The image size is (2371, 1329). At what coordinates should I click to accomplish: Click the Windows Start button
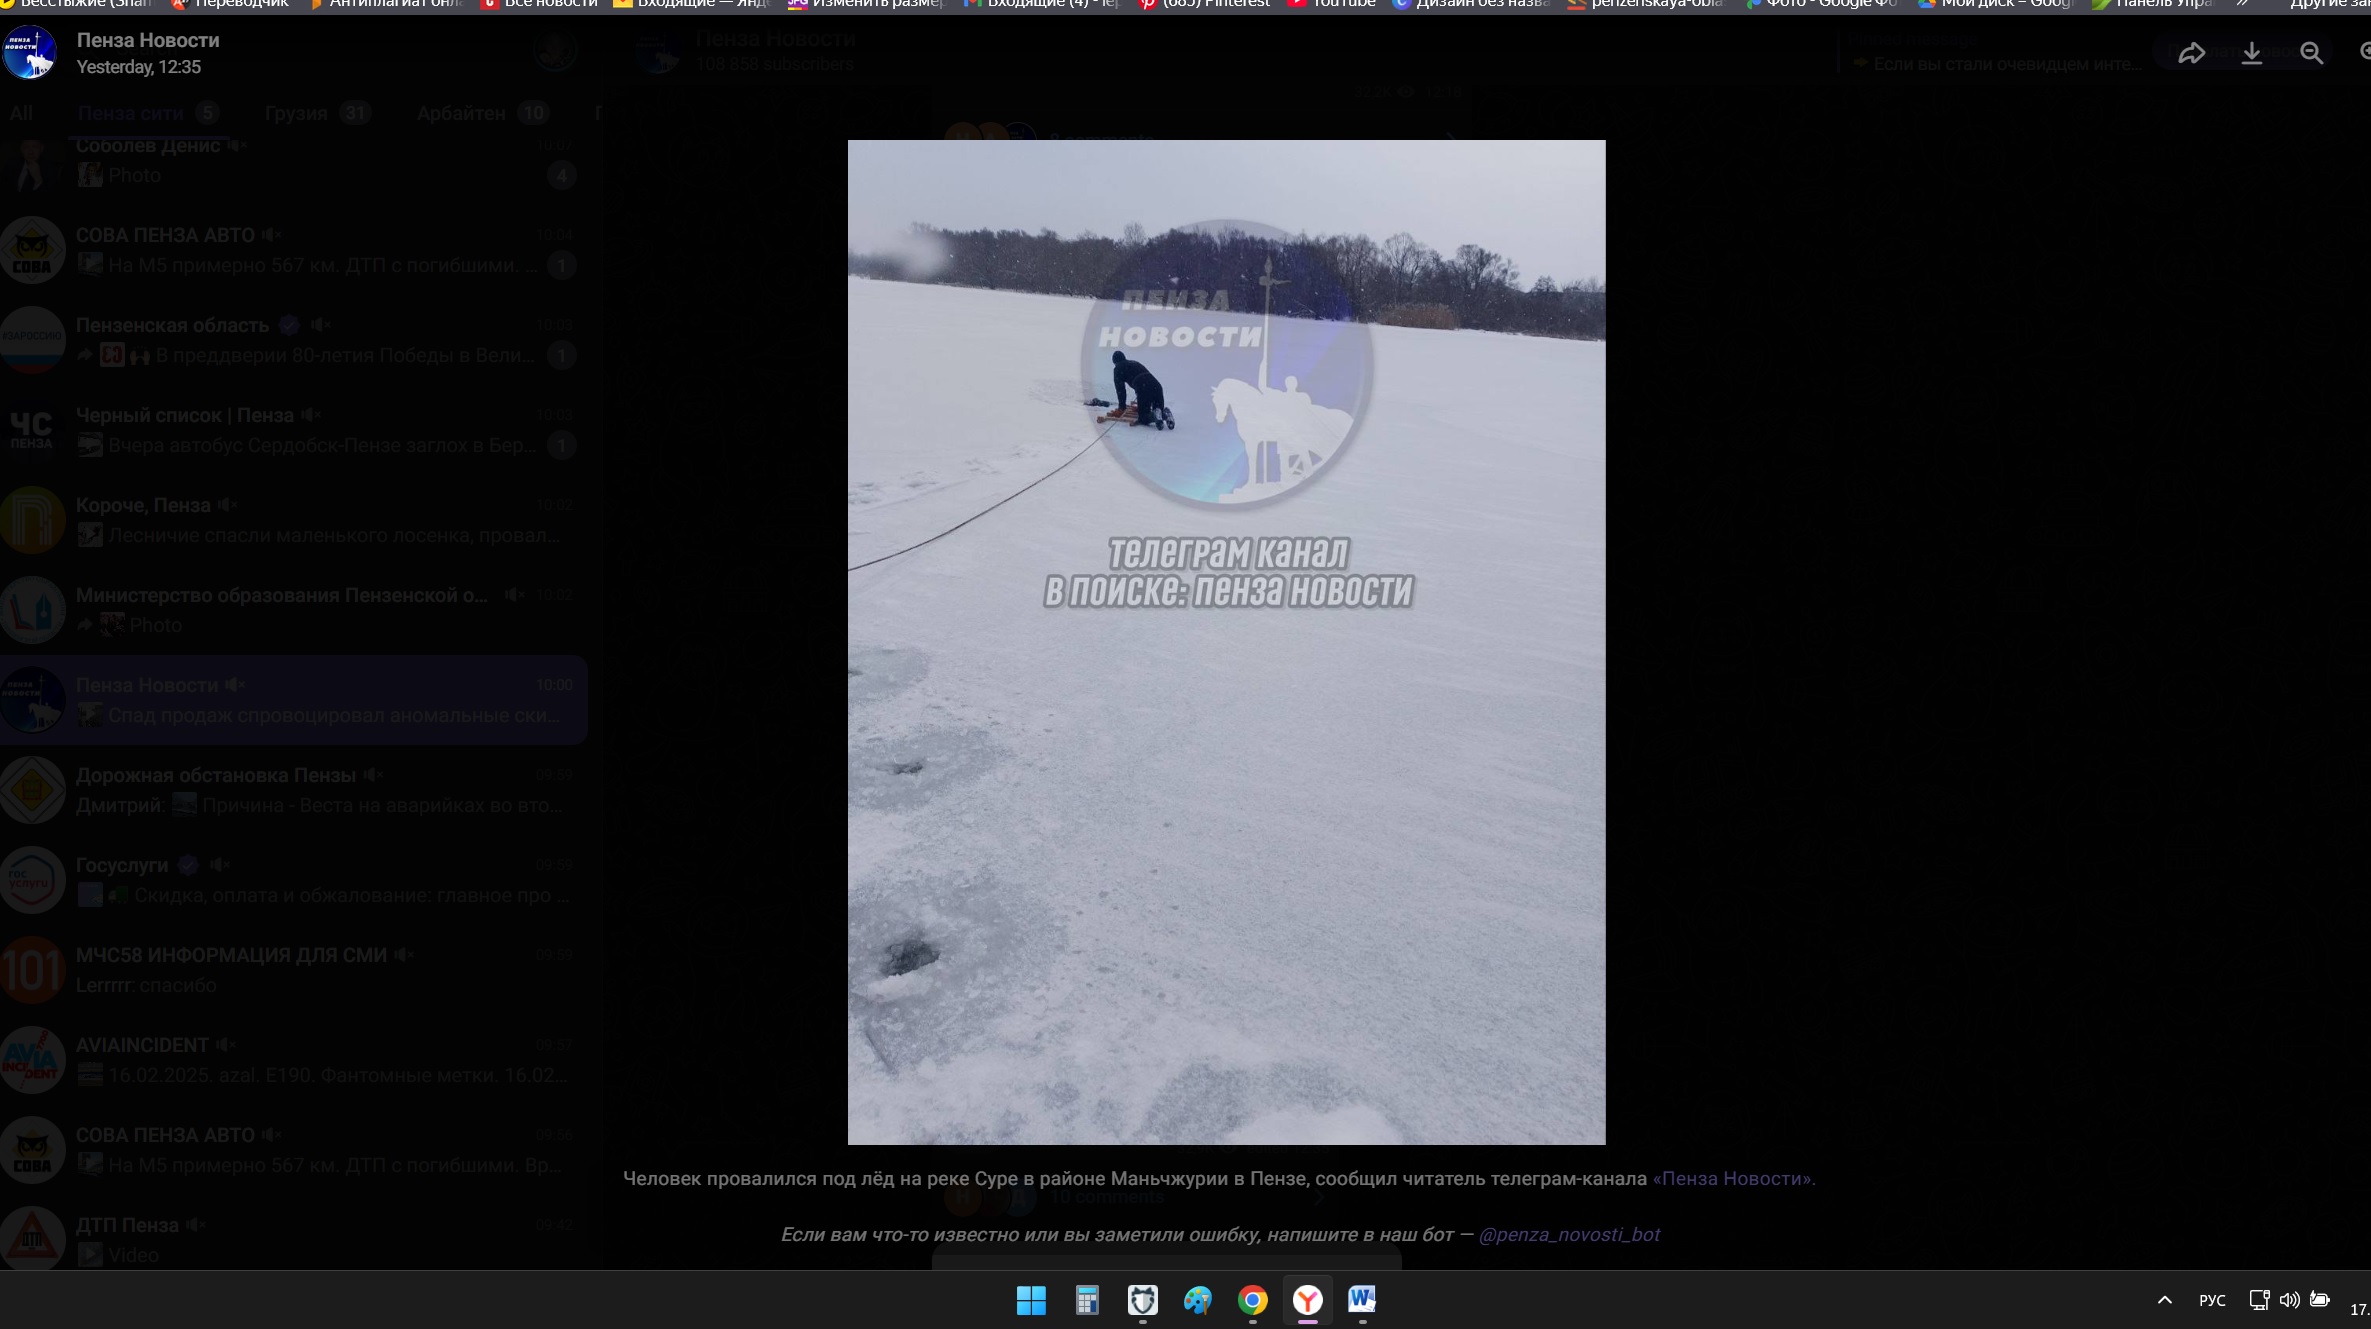1031,1300
